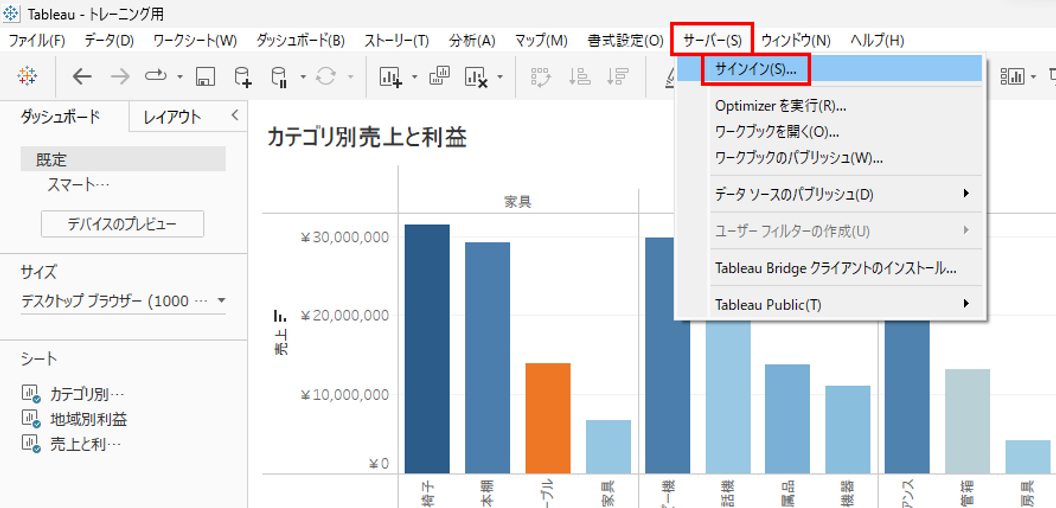The image size is (1056, 508).
Task: Select the 既定 device layout row
Action: [x=123, y=160]
